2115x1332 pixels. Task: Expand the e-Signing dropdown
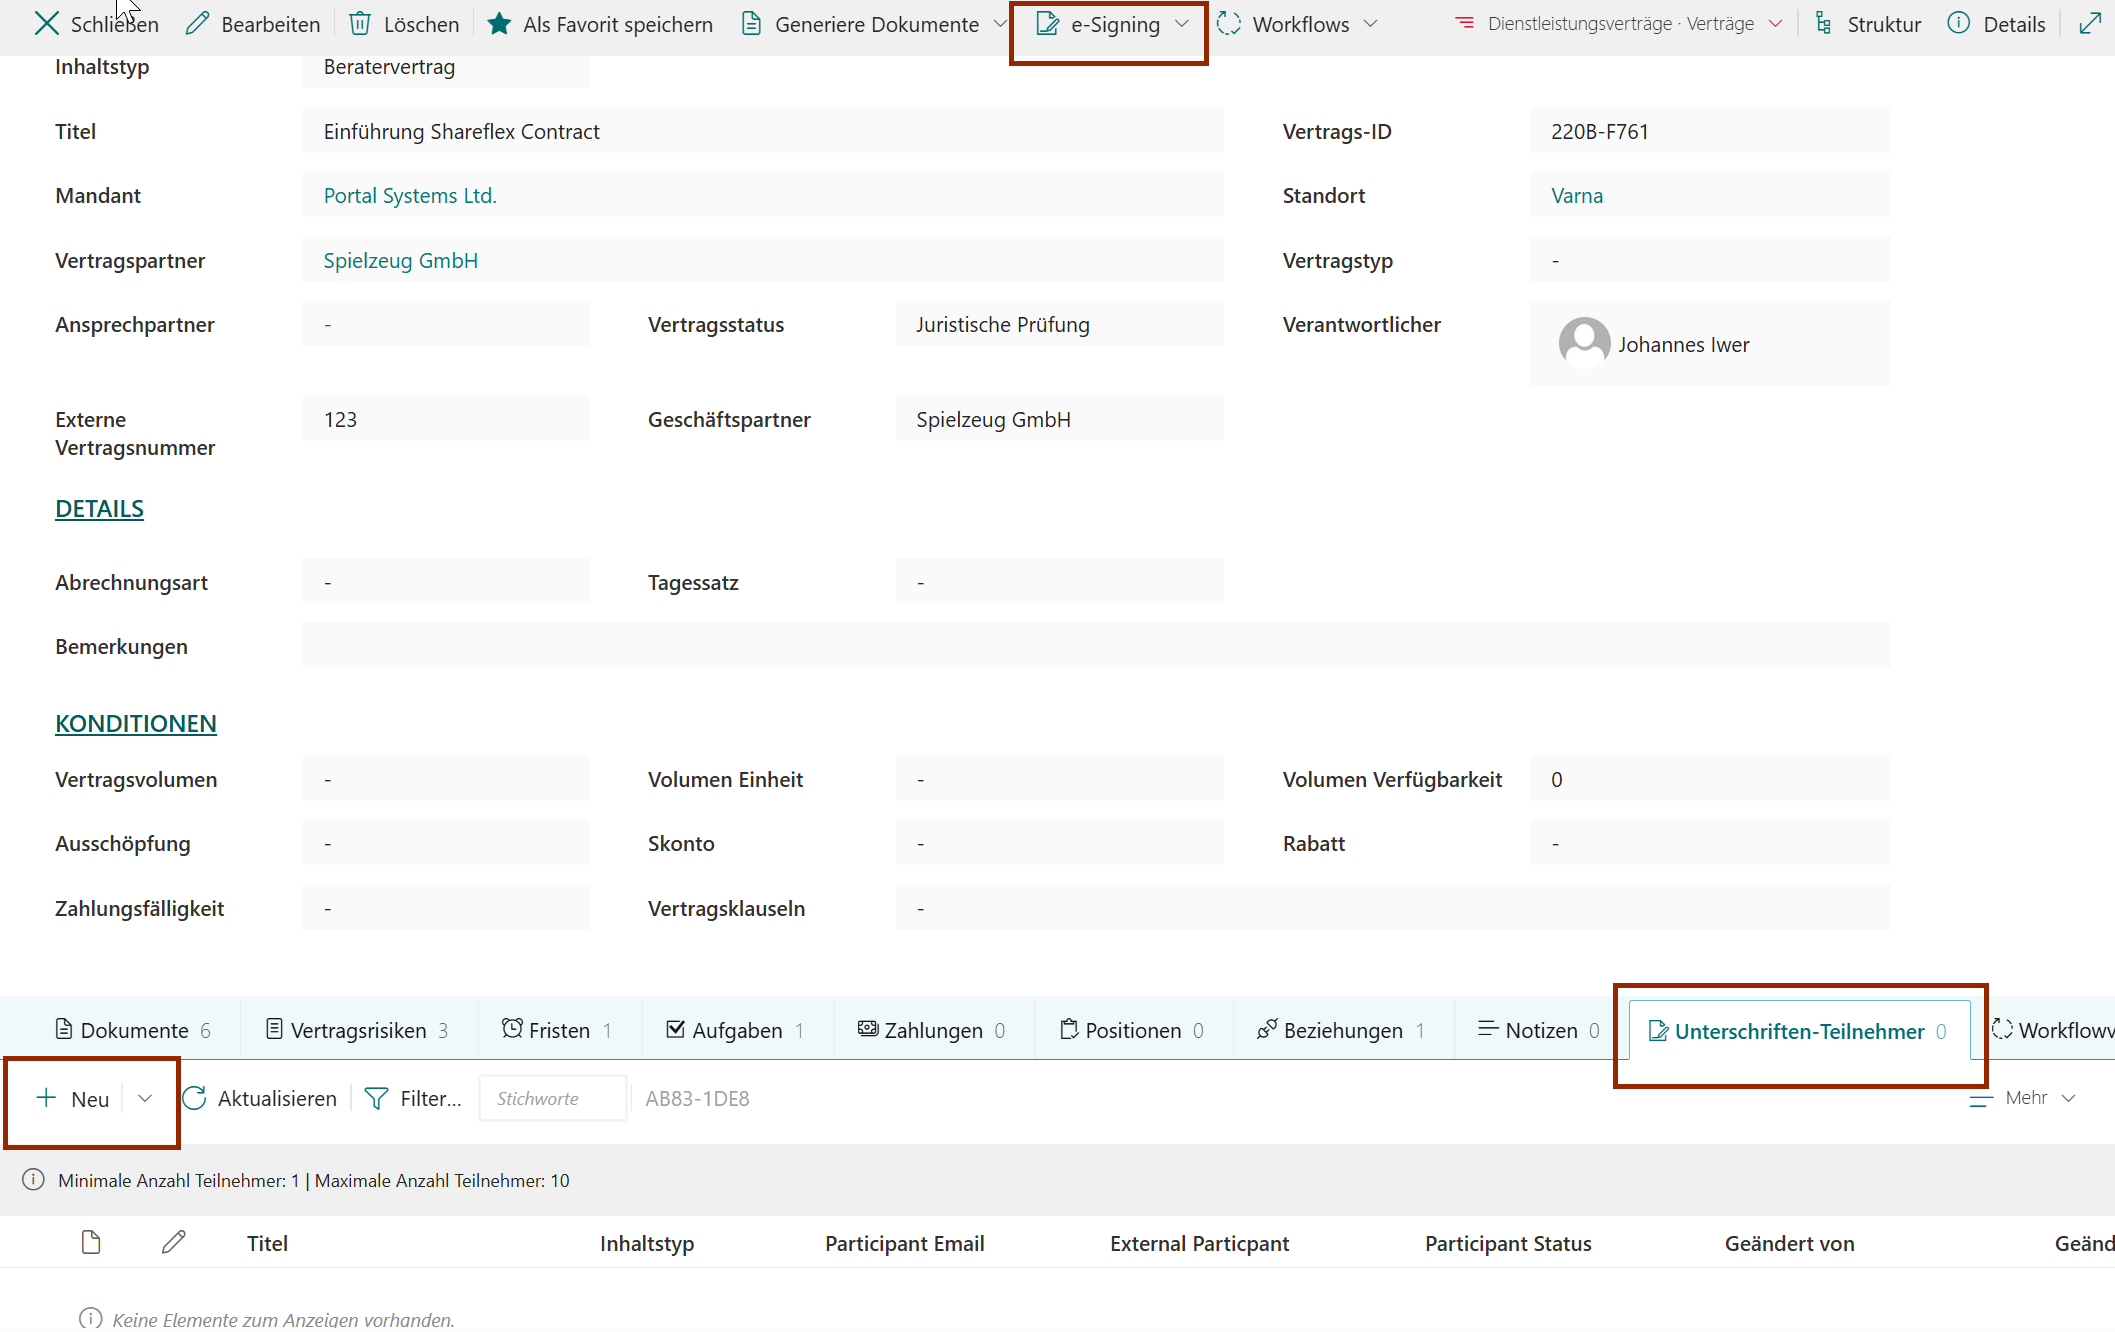1182,24
